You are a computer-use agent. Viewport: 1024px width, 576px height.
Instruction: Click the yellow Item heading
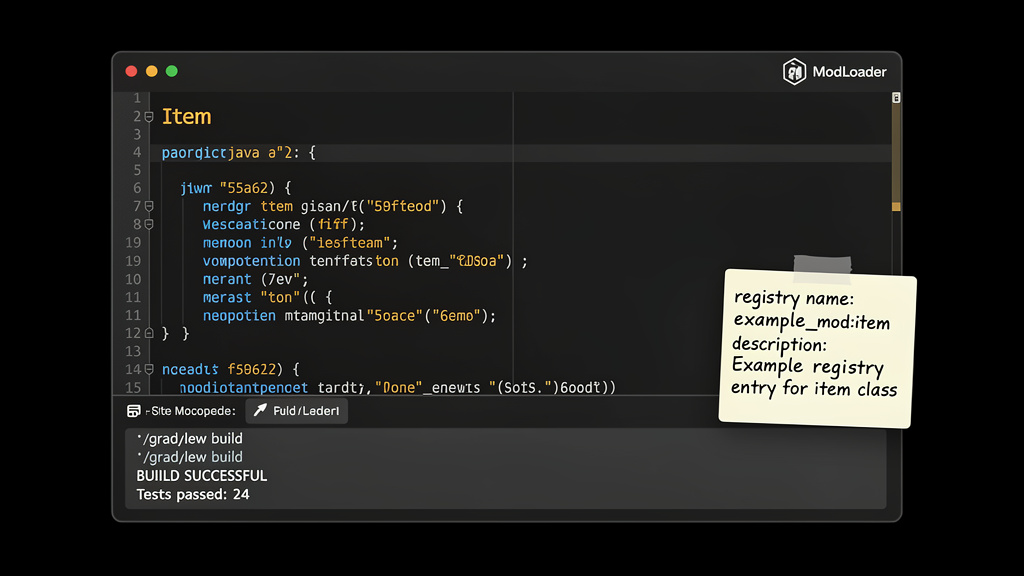coord(186,117)
